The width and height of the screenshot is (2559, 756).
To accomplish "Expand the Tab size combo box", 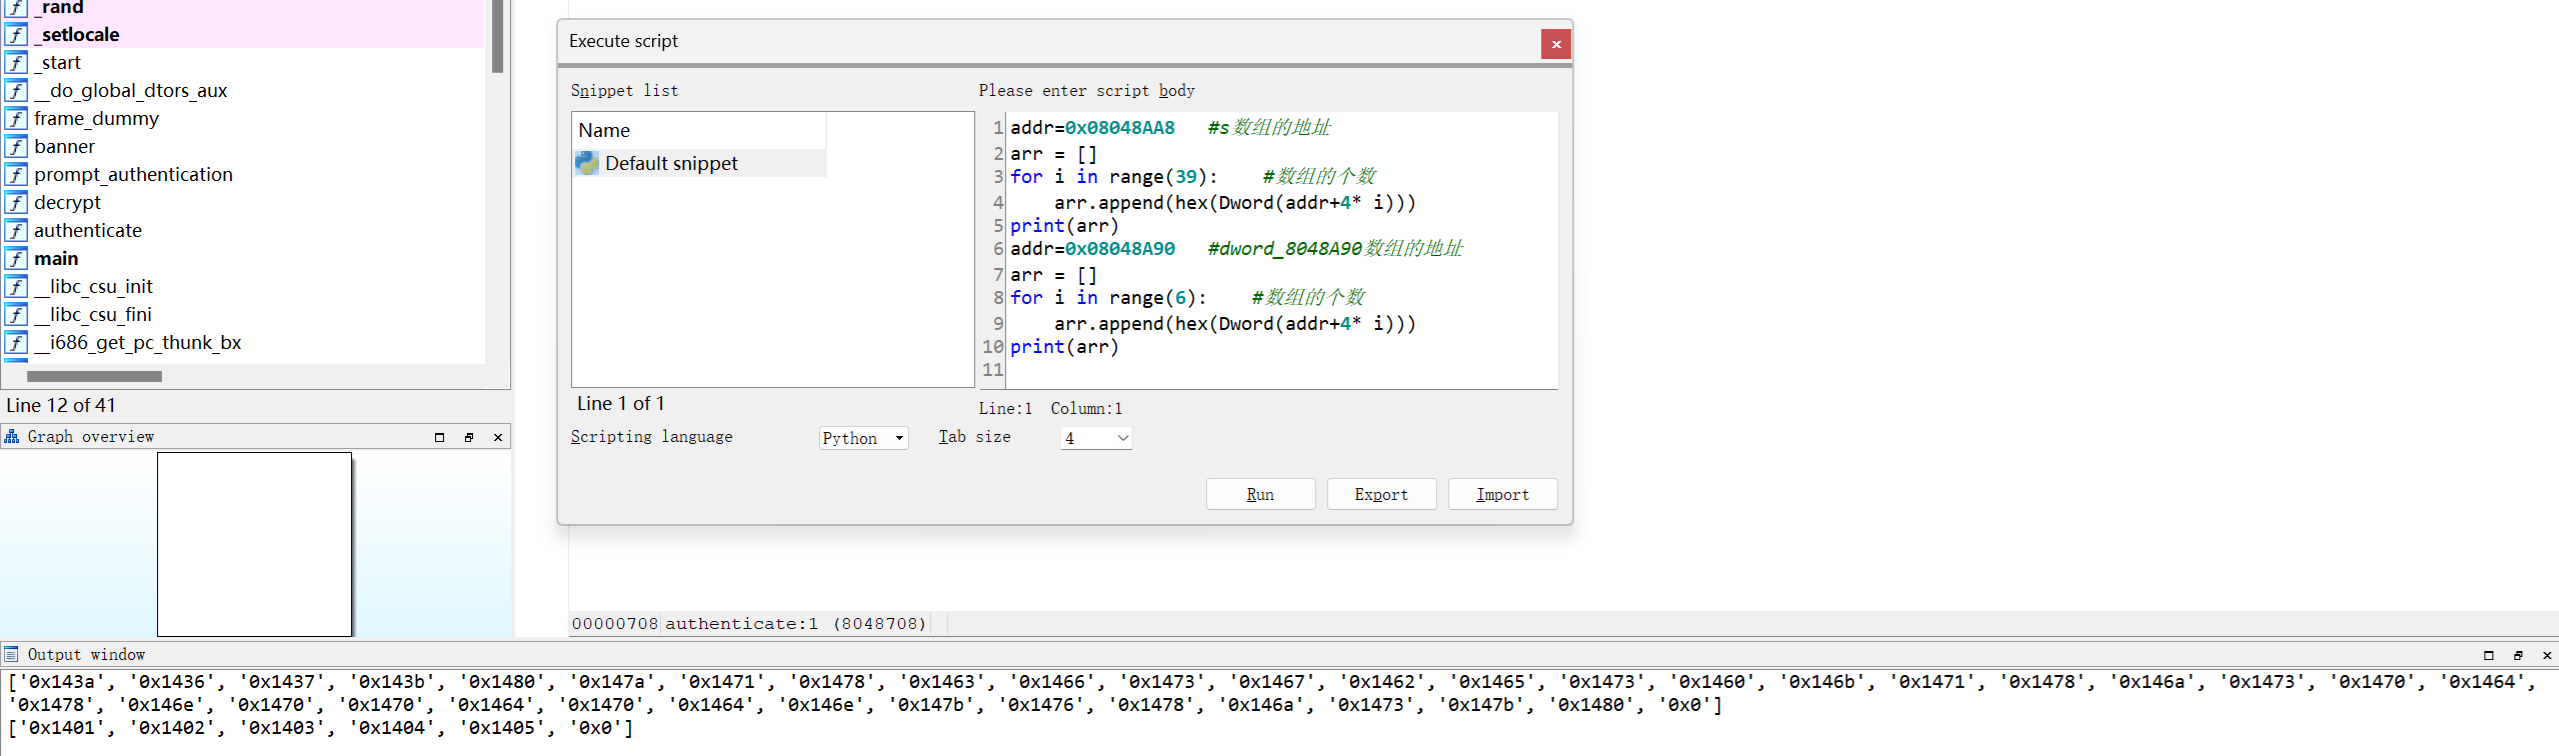I will click(1096, 438).
